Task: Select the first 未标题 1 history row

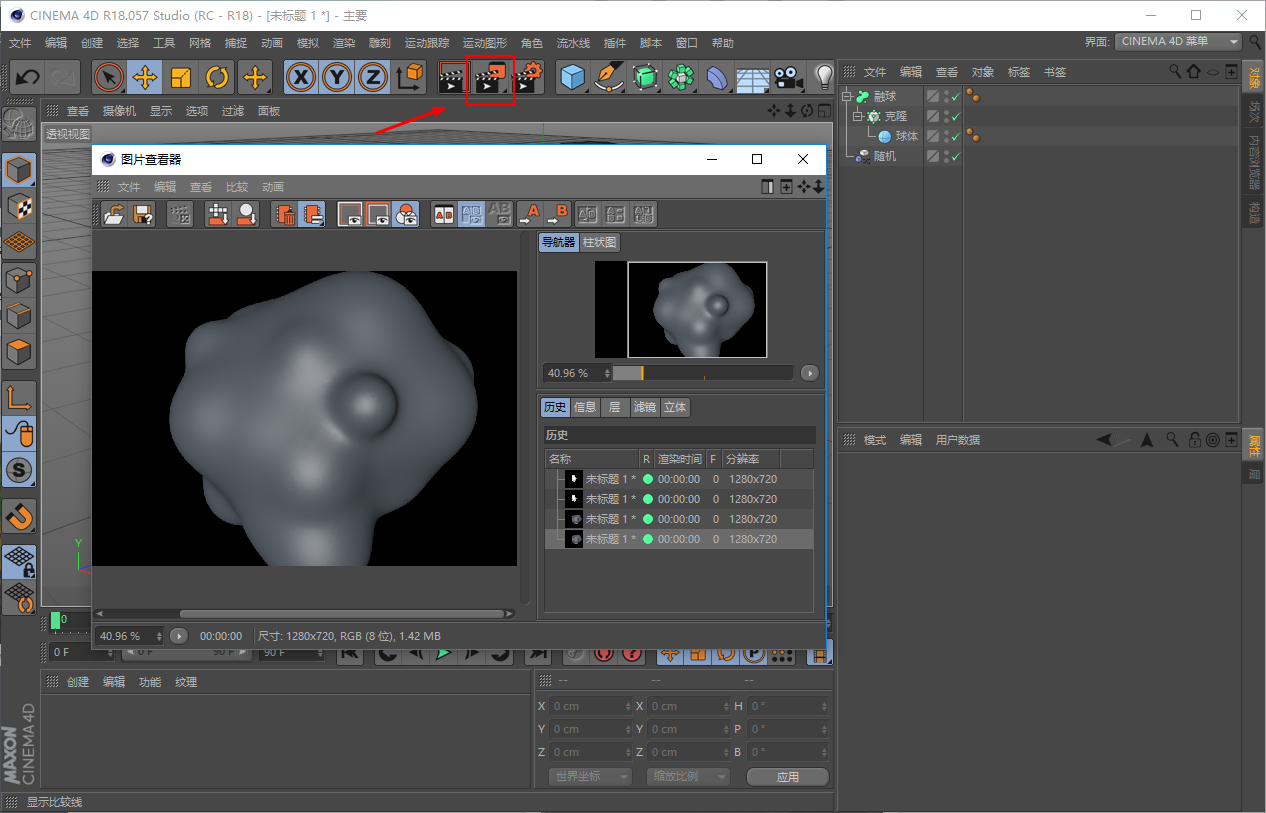Action: (x=679, y=479)
